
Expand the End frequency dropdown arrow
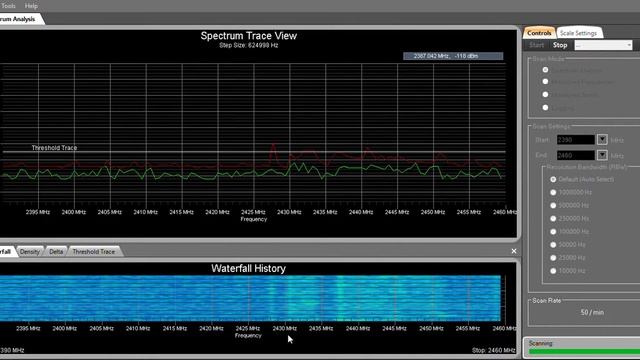point(602,155)
